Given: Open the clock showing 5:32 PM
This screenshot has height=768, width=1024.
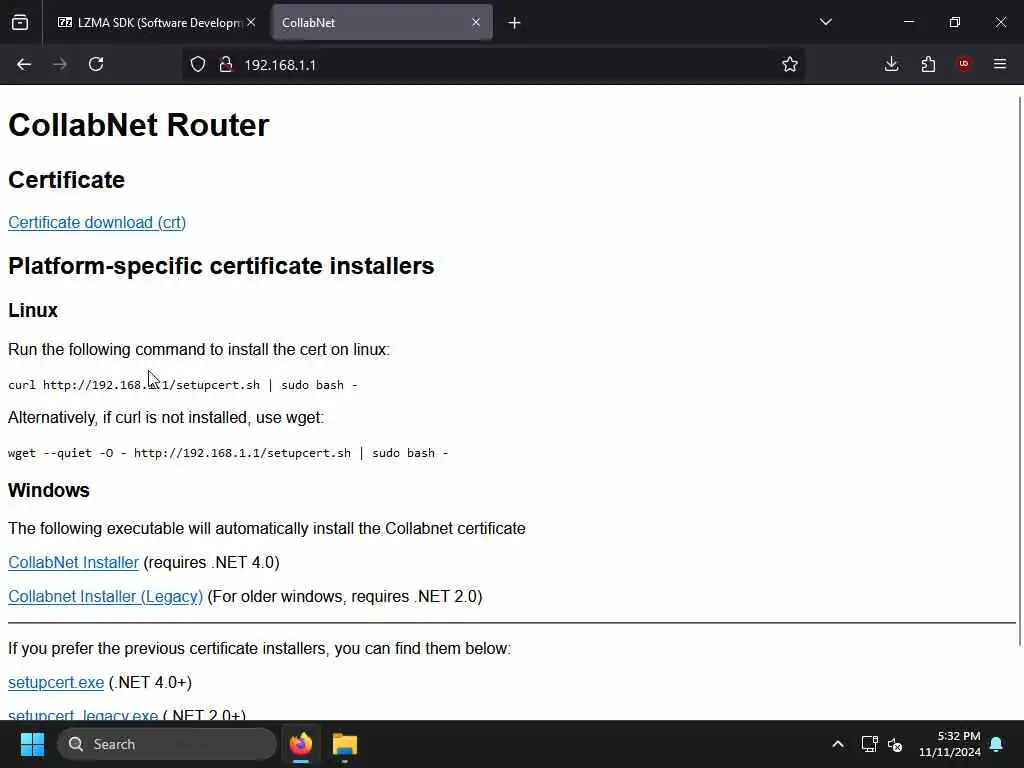Looking at the screenshot, I should (950, 744).
